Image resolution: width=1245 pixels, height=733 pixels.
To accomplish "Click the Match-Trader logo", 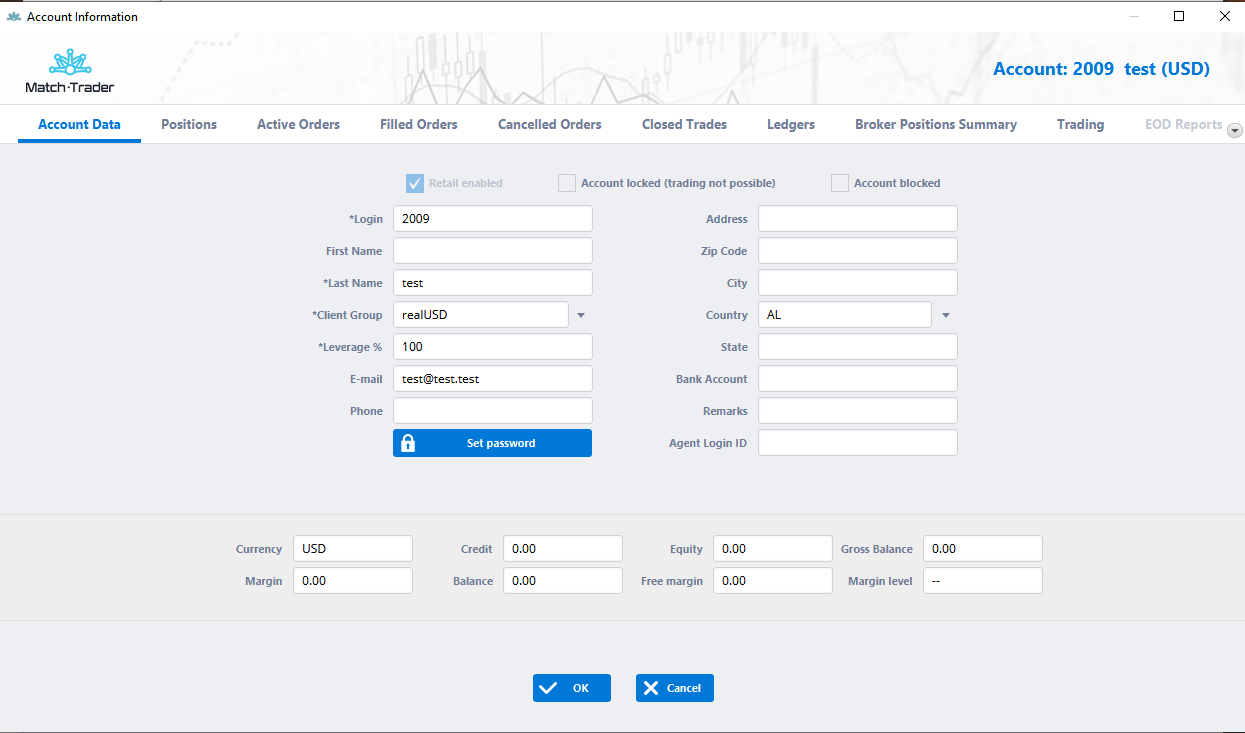I will [x=70, y=70].
